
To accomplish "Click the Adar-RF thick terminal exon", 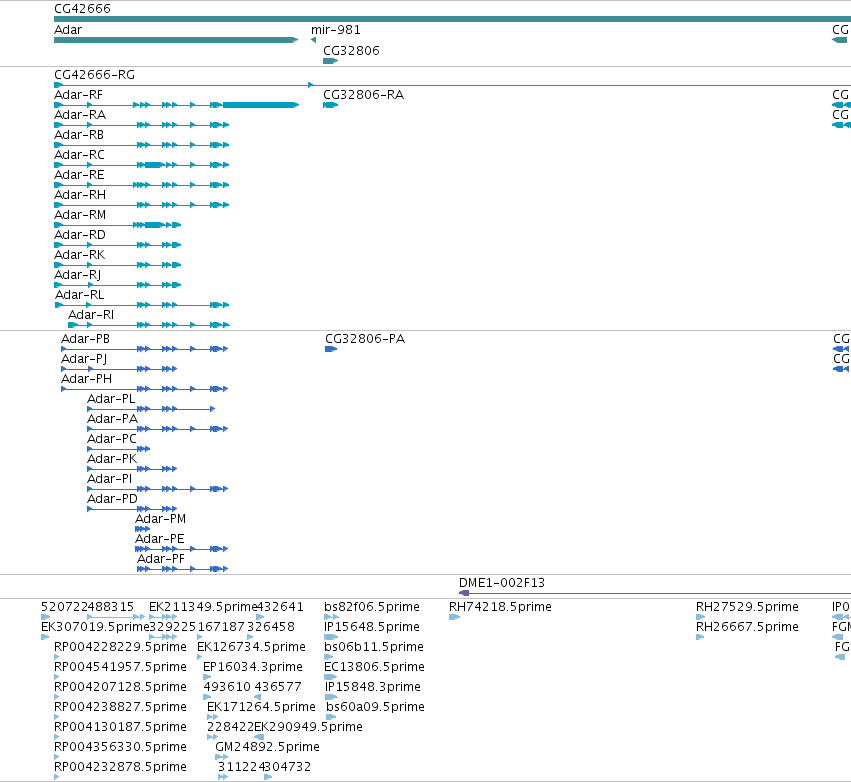I will (261, 105).
